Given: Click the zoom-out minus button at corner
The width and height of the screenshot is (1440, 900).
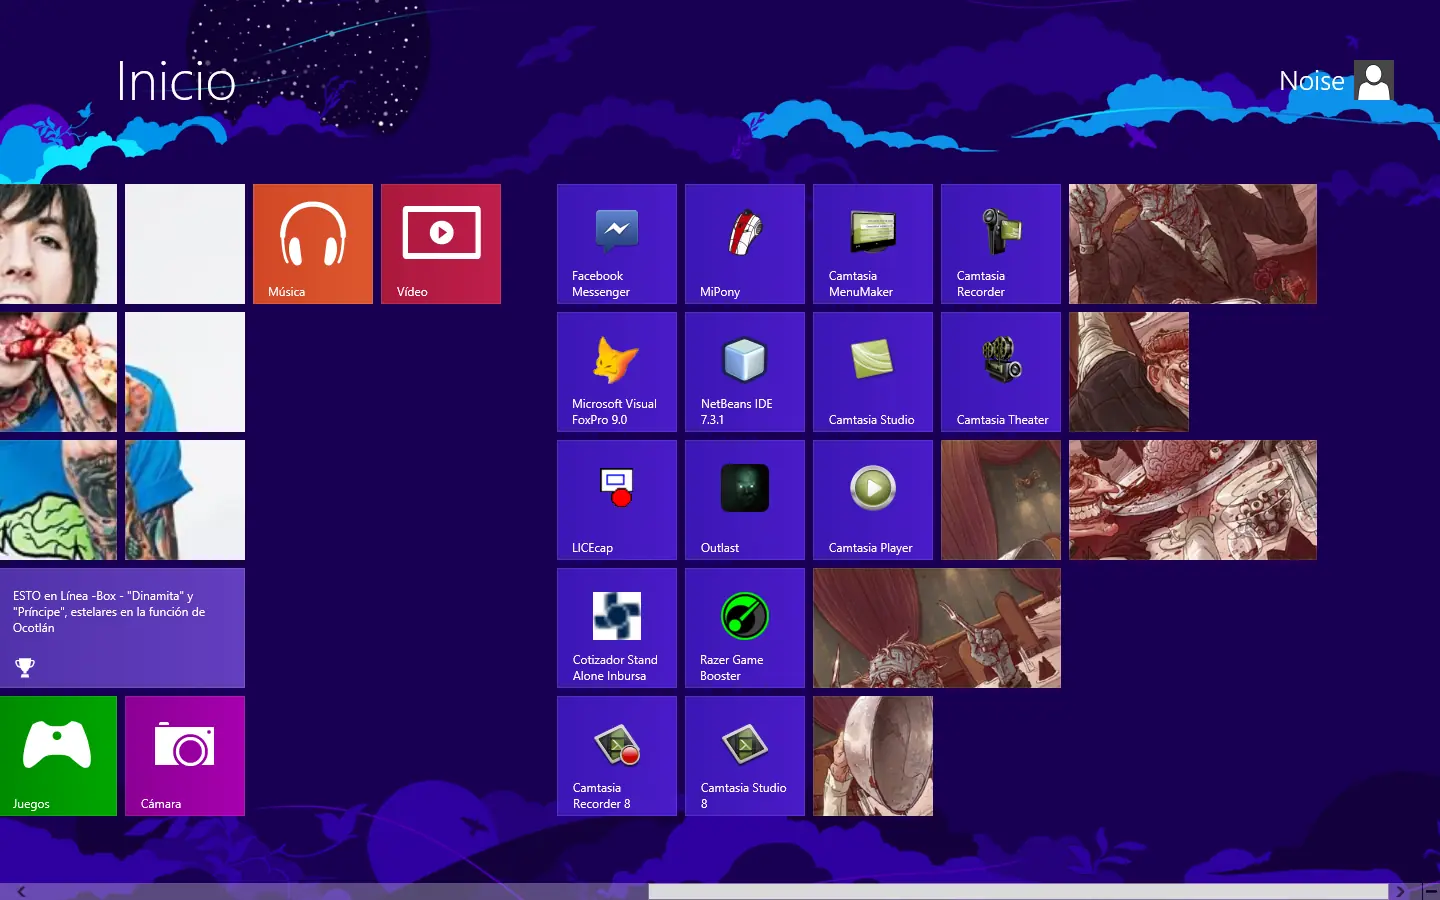Looking at the screenshot, I should 1431,891.
